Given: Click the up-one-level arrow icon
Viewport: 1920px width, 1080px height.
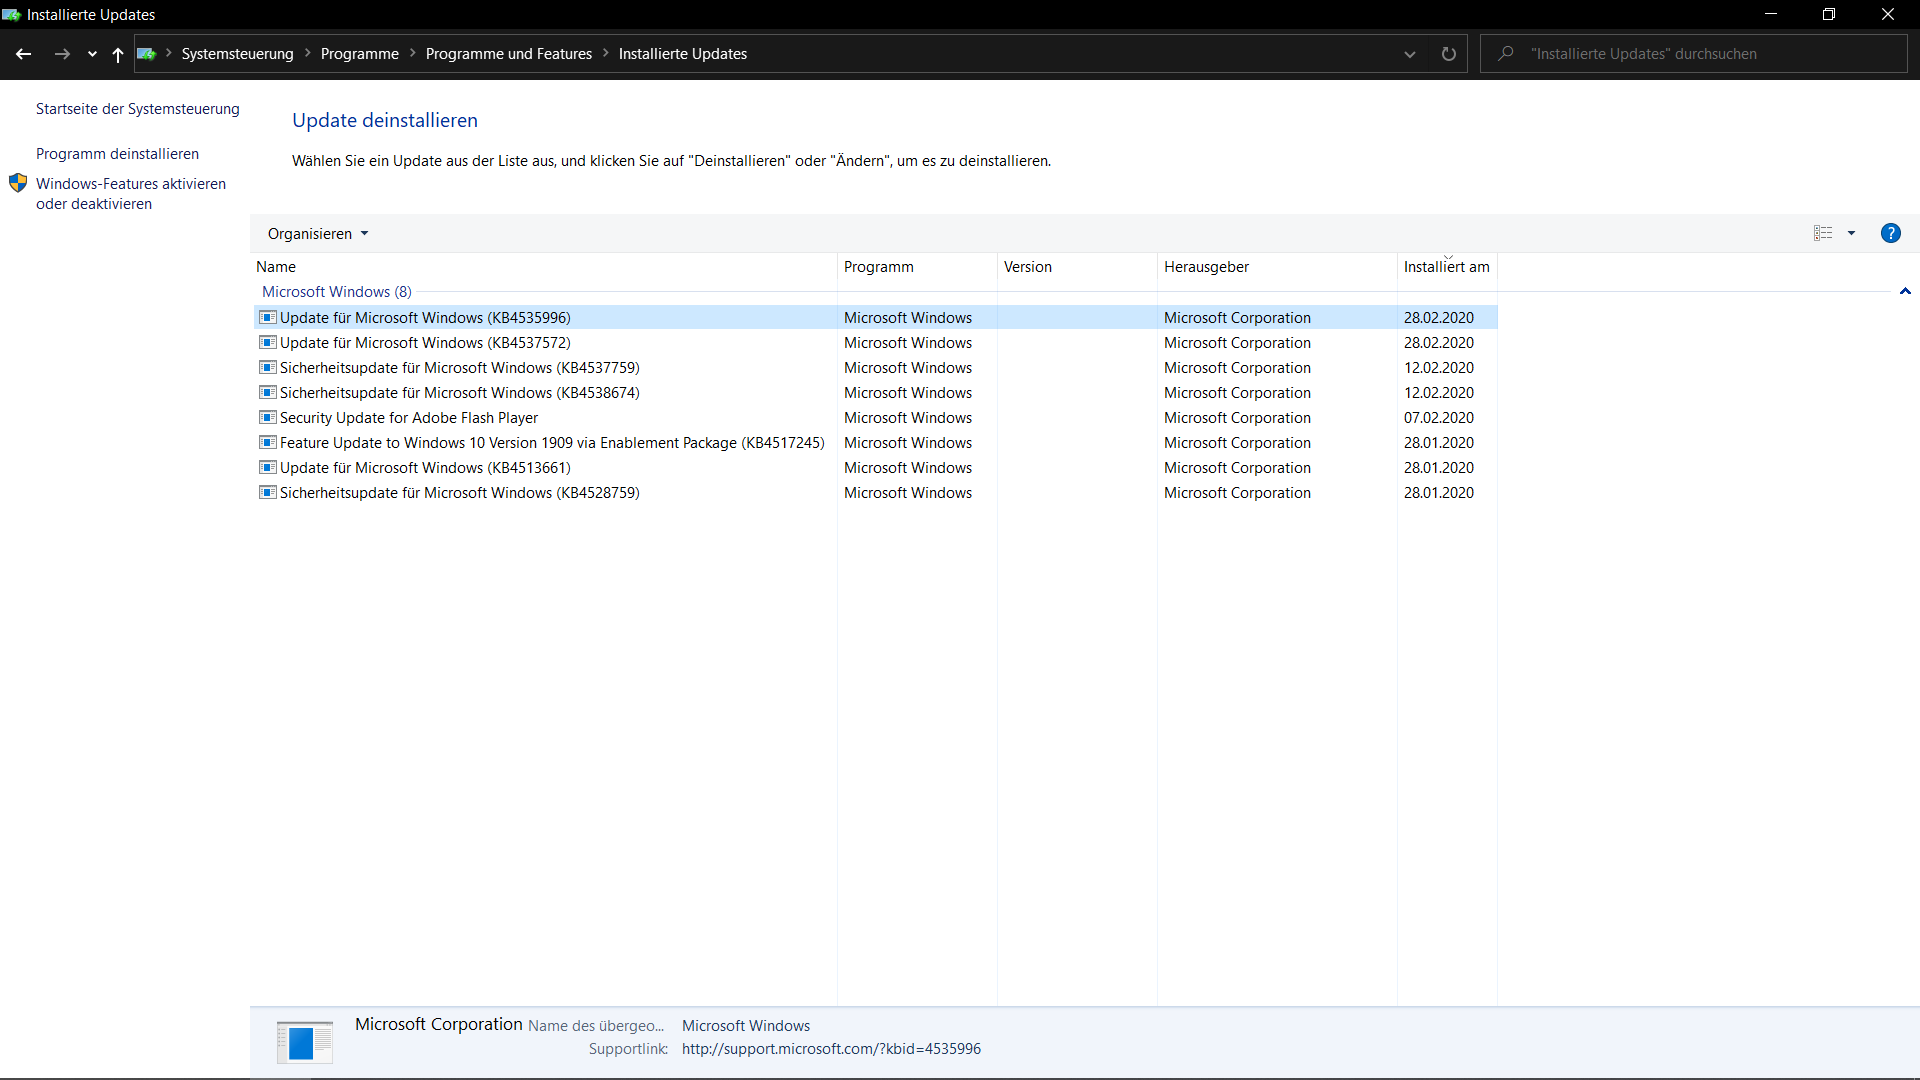Looking at the screenshot, I should tap(118, 54).
